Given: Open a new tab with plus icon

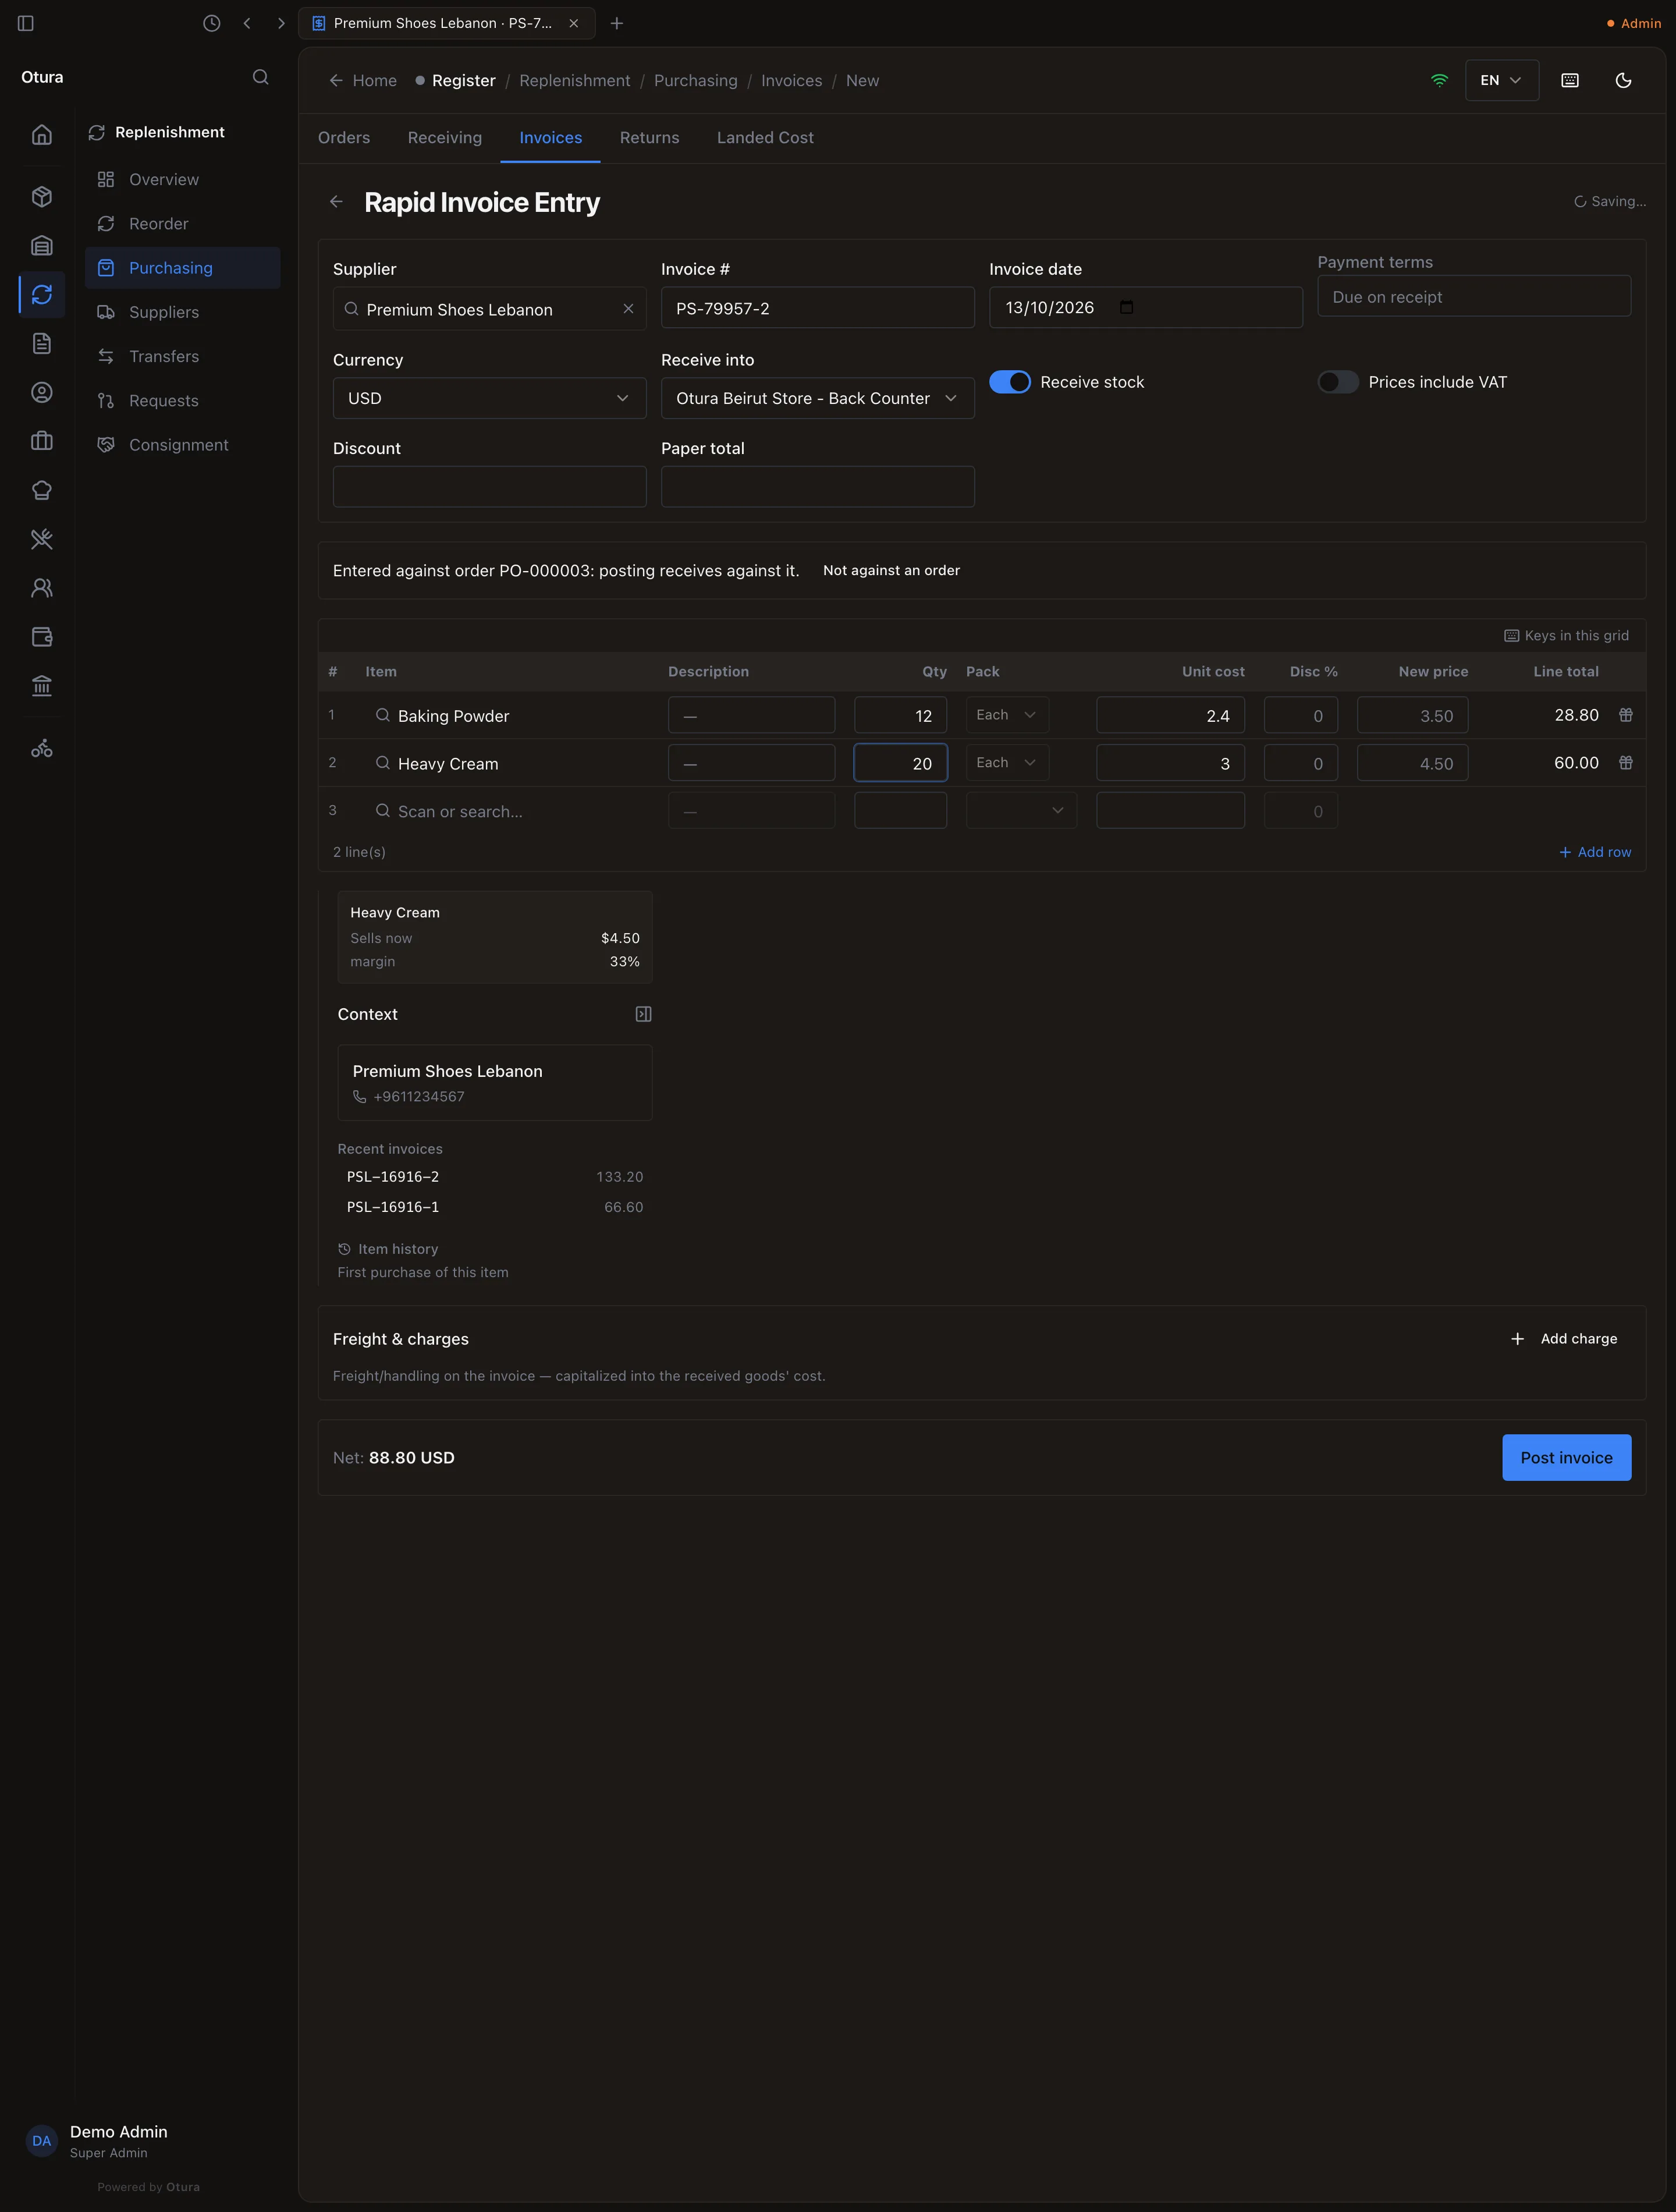Looking at the screenshot, I should coord(617,23).
